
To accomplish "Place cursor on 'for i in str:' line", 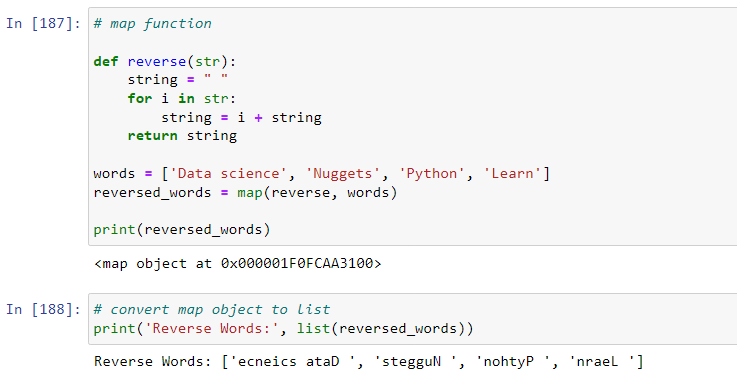I will pyautogui.click(x=182, y=99).
